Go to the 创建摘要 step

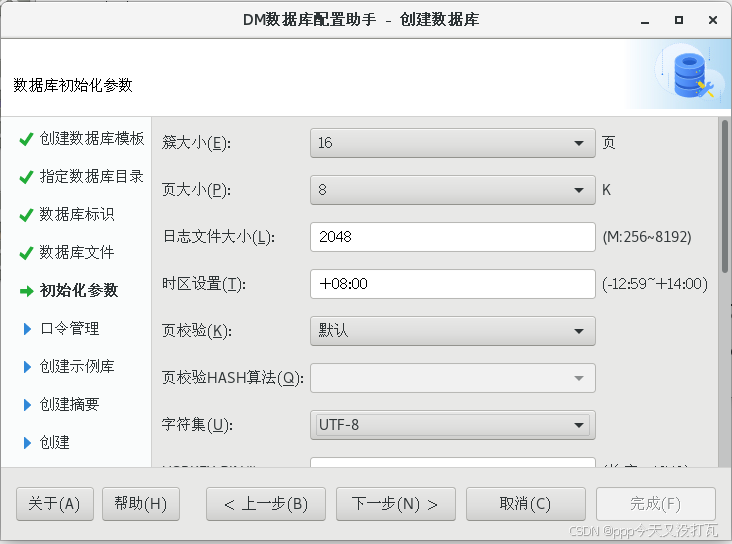69,404
